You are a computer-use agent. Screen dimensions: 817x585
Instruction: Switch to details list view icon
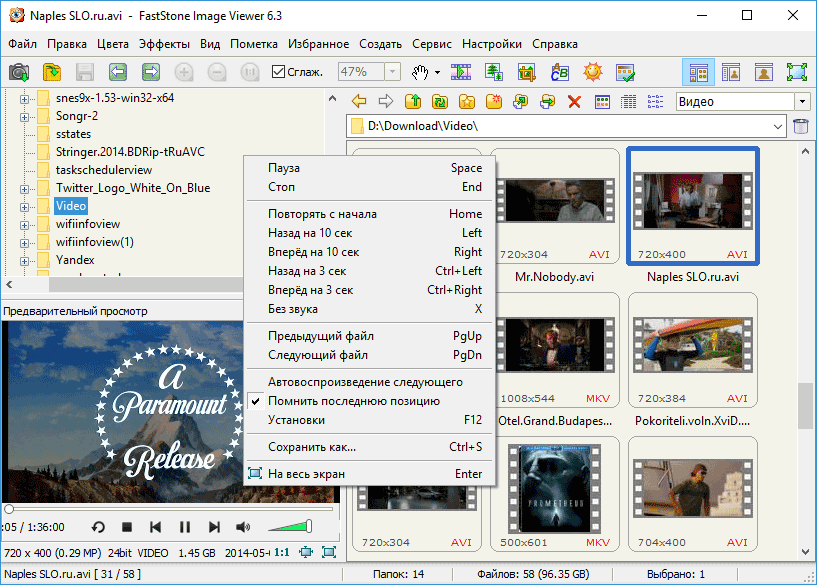point(628,101)
